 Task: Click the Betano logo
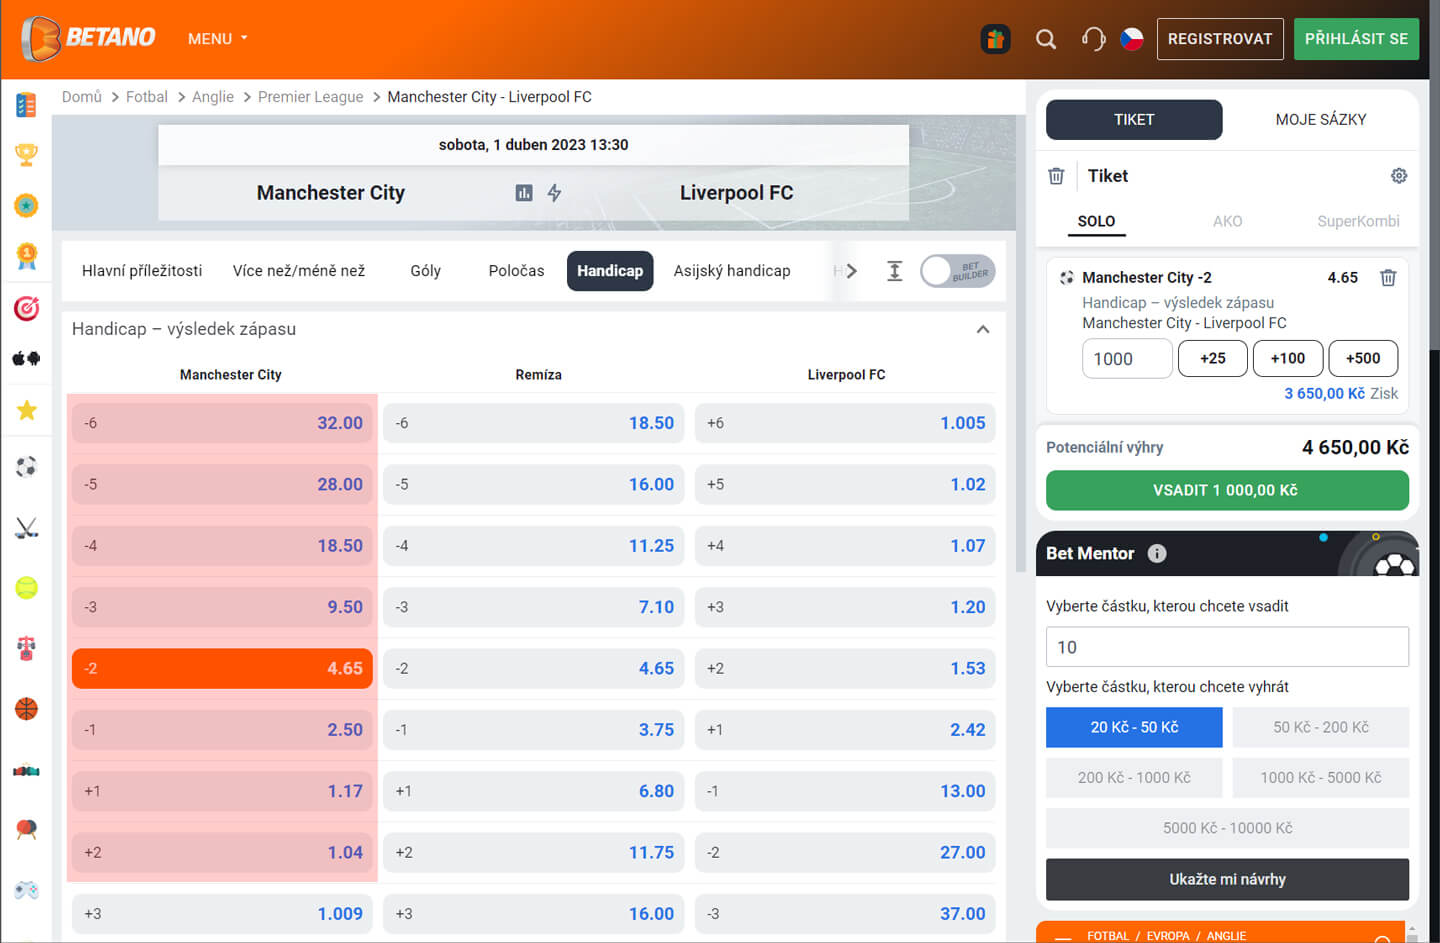[88, 38]
